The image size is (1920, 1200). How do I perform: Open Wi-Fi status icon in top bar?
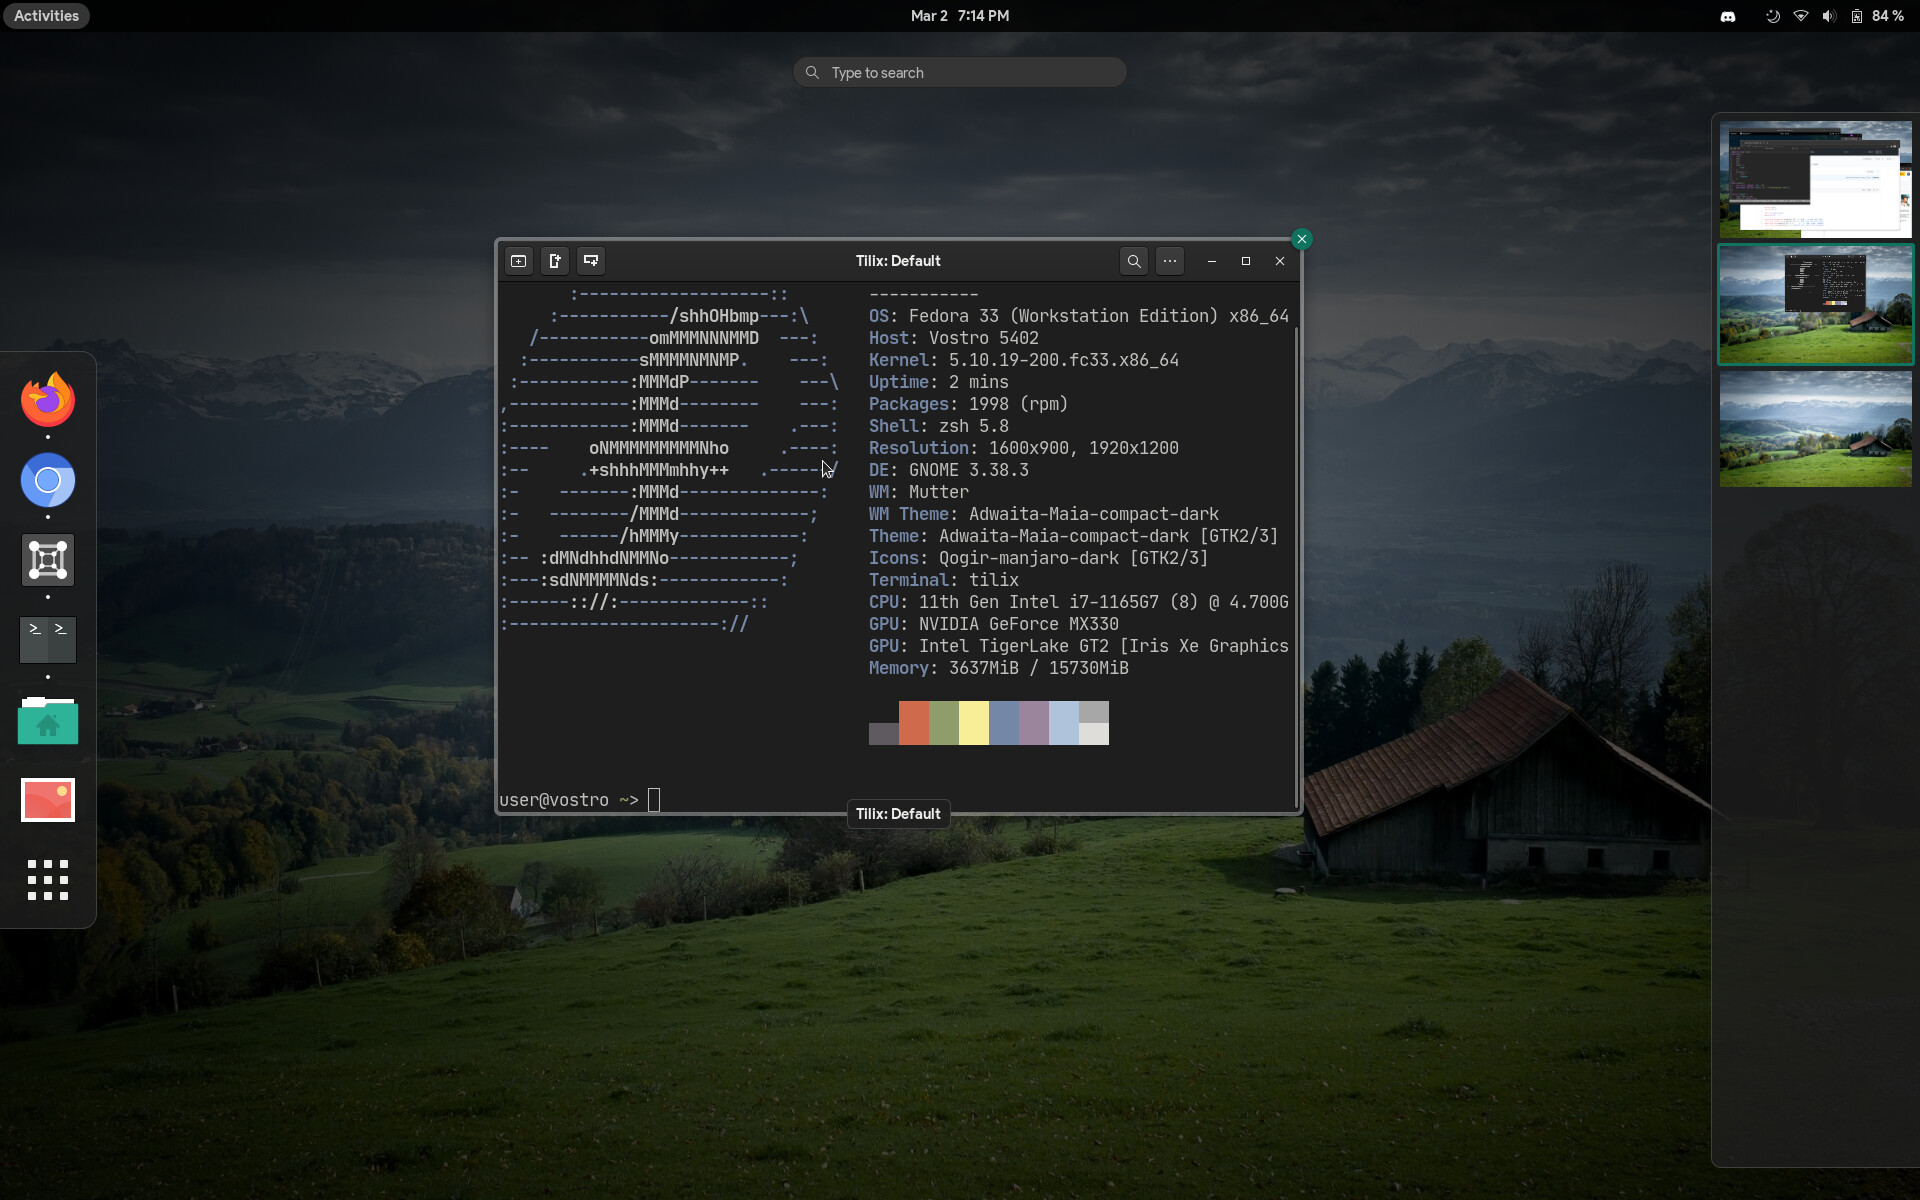pyautogui.click(x=1801, y=16)
